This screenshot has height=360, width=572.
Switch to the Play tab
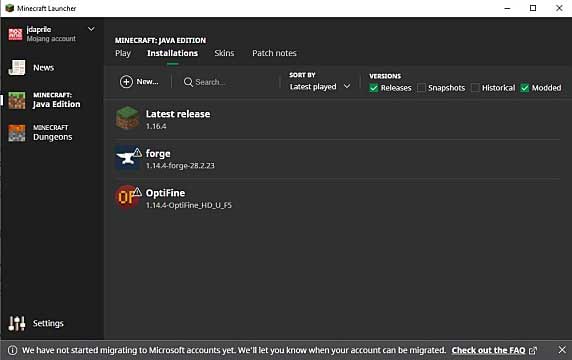click(x=123, y=53)
